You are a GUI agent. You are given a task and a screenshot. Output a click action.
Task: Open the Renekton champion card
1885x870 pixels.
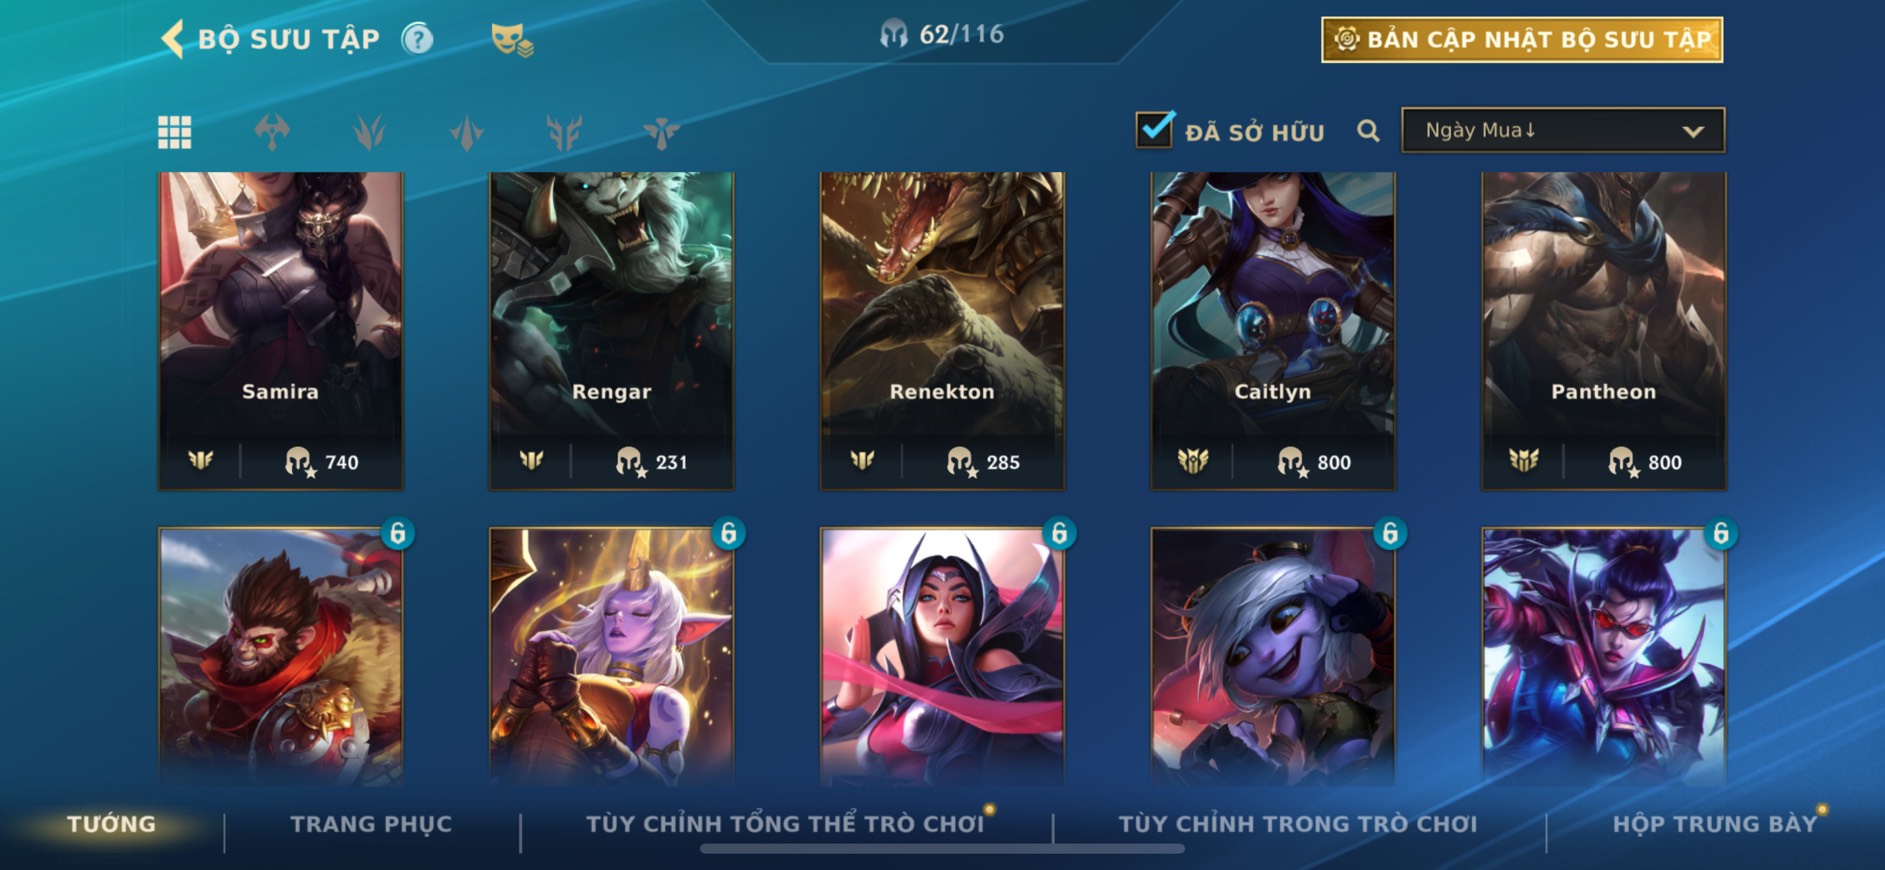(x=942, y=331)
